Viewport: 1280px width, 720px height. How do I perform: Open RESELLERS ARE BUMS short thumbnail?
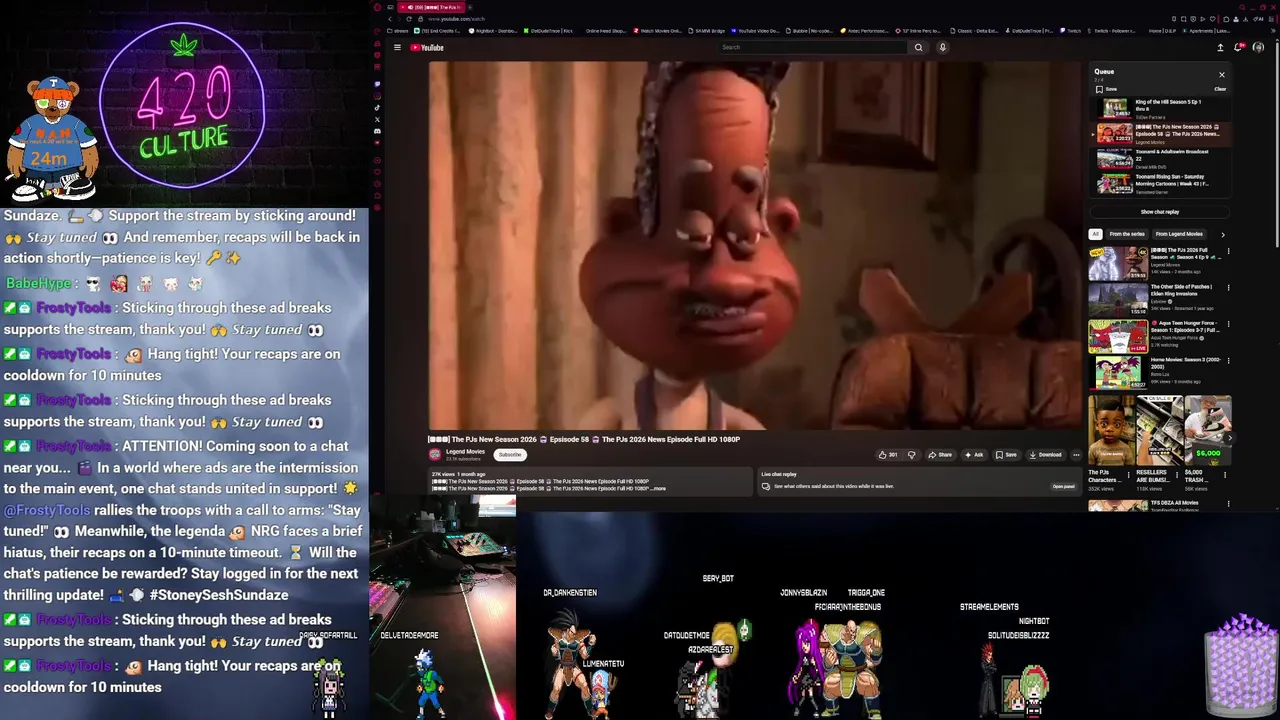coord(1159,431)
